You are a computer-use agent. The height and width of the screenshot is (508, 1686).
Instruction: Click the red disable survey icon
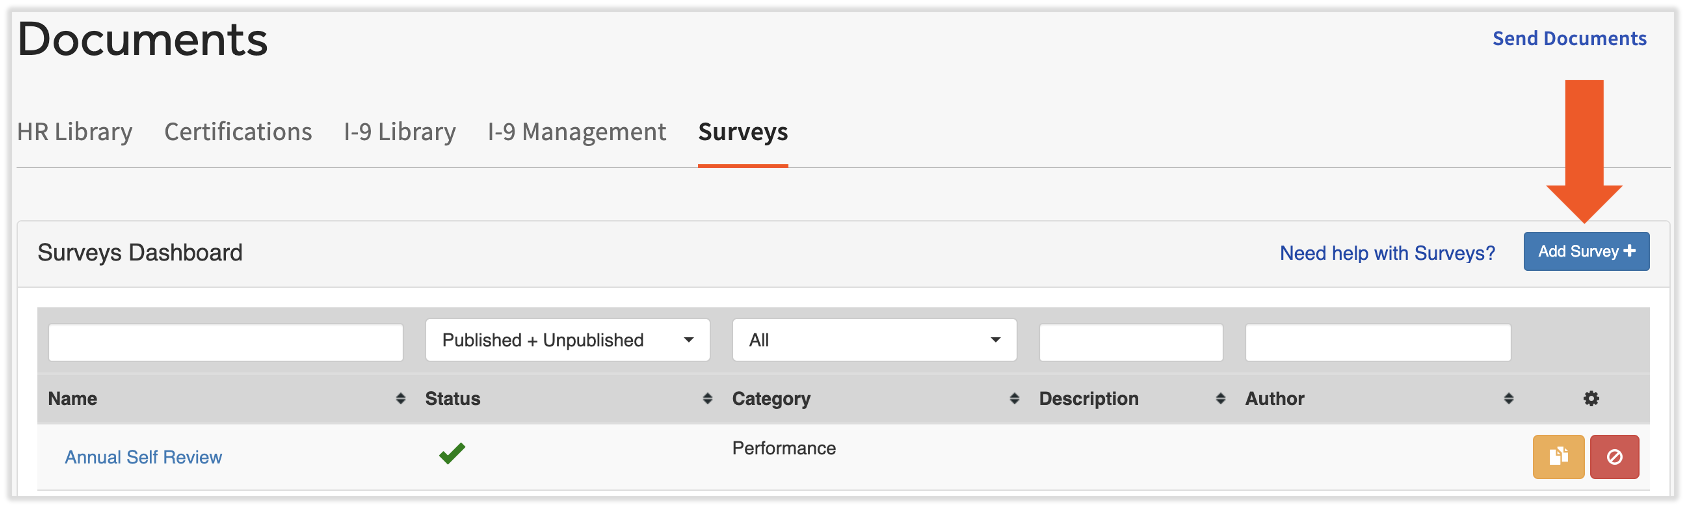[1614, 457]
